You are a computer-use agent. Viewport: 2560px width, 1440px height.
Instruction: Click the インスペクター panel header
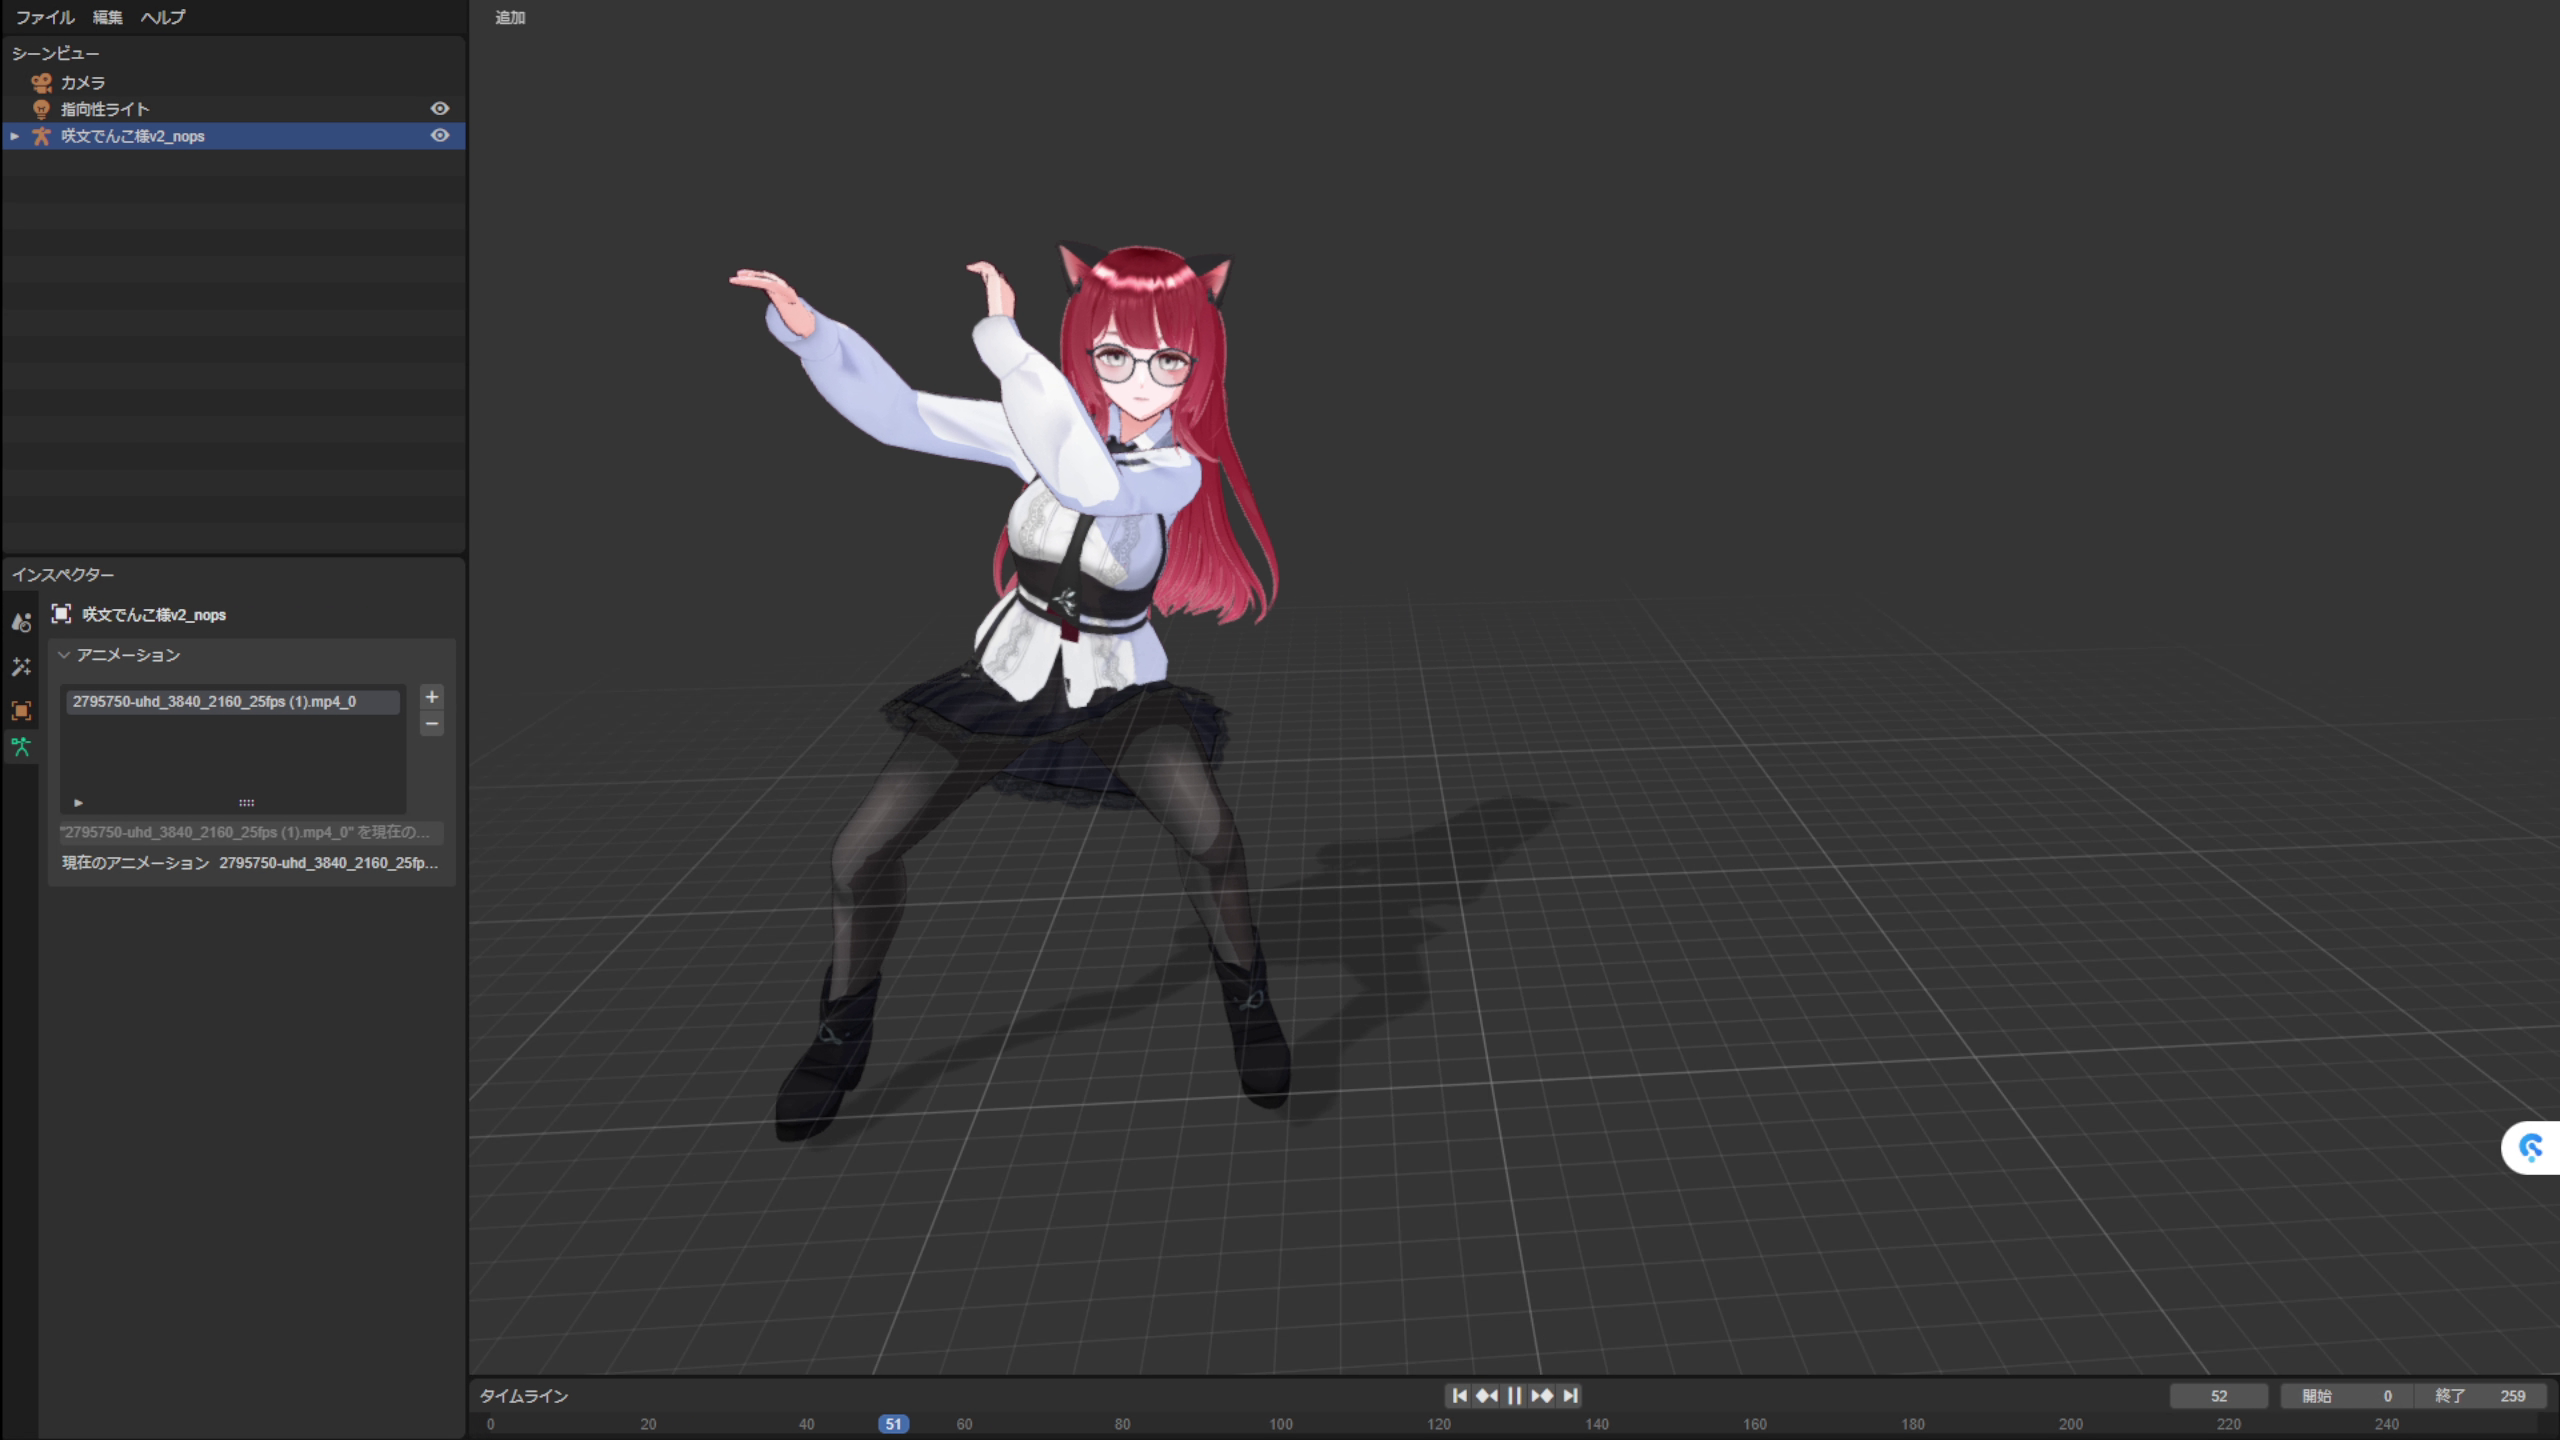click(63, 575)
